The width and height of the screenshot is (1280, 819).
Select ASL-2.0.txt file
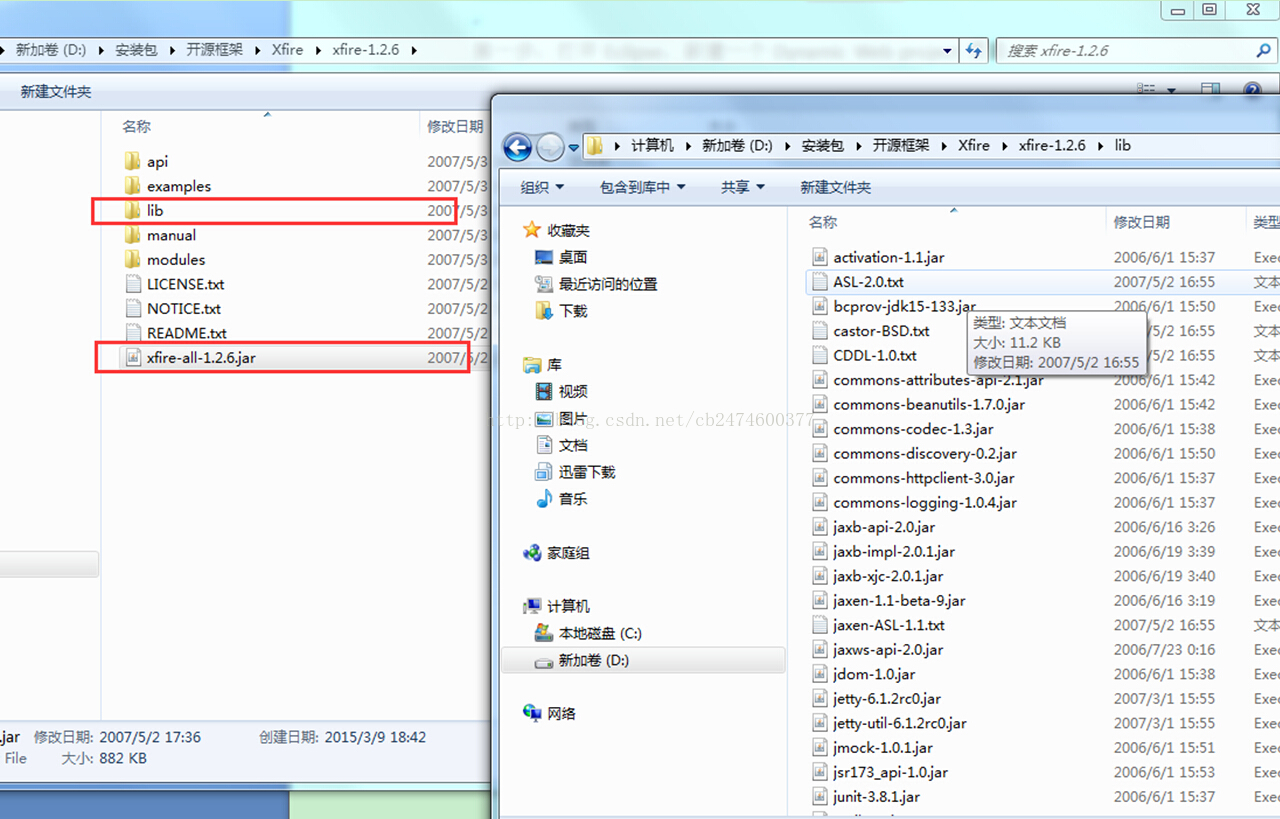(x=868, y=282)
